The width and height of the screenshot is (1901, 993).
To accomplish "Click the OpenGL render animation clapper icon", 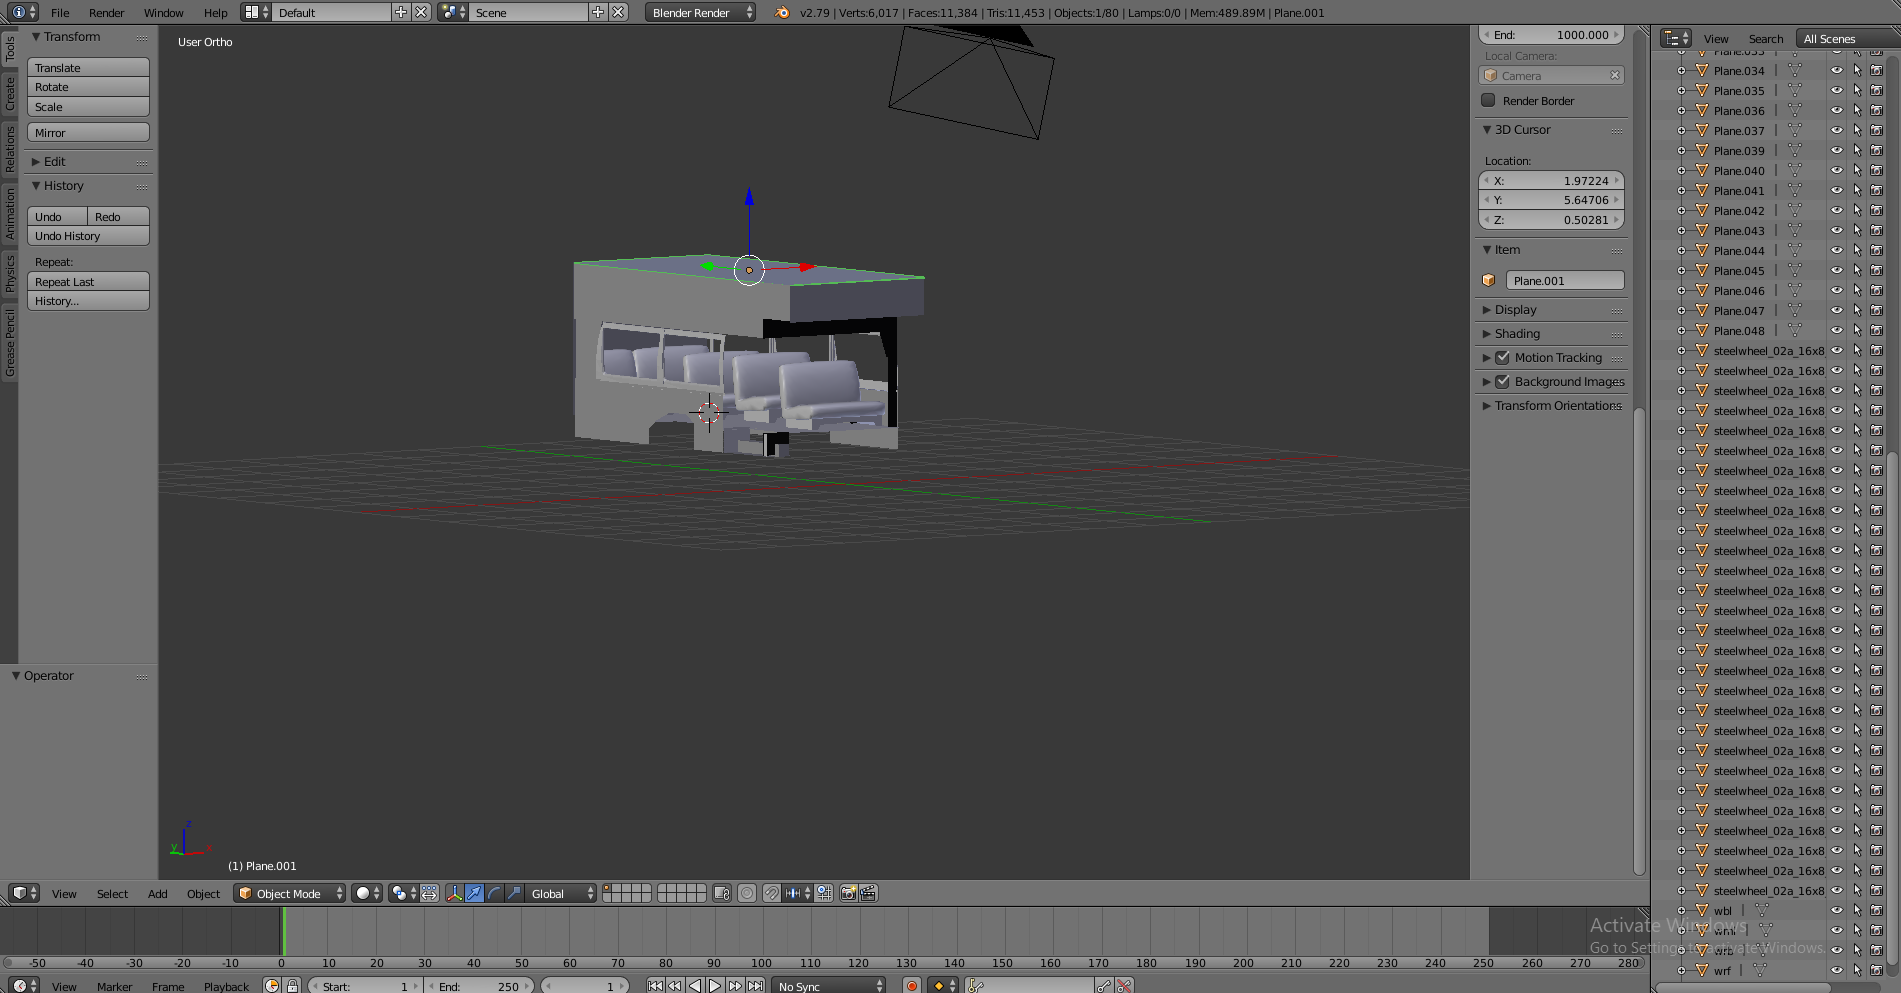I will pyautogui.click(x=868, y=893).
